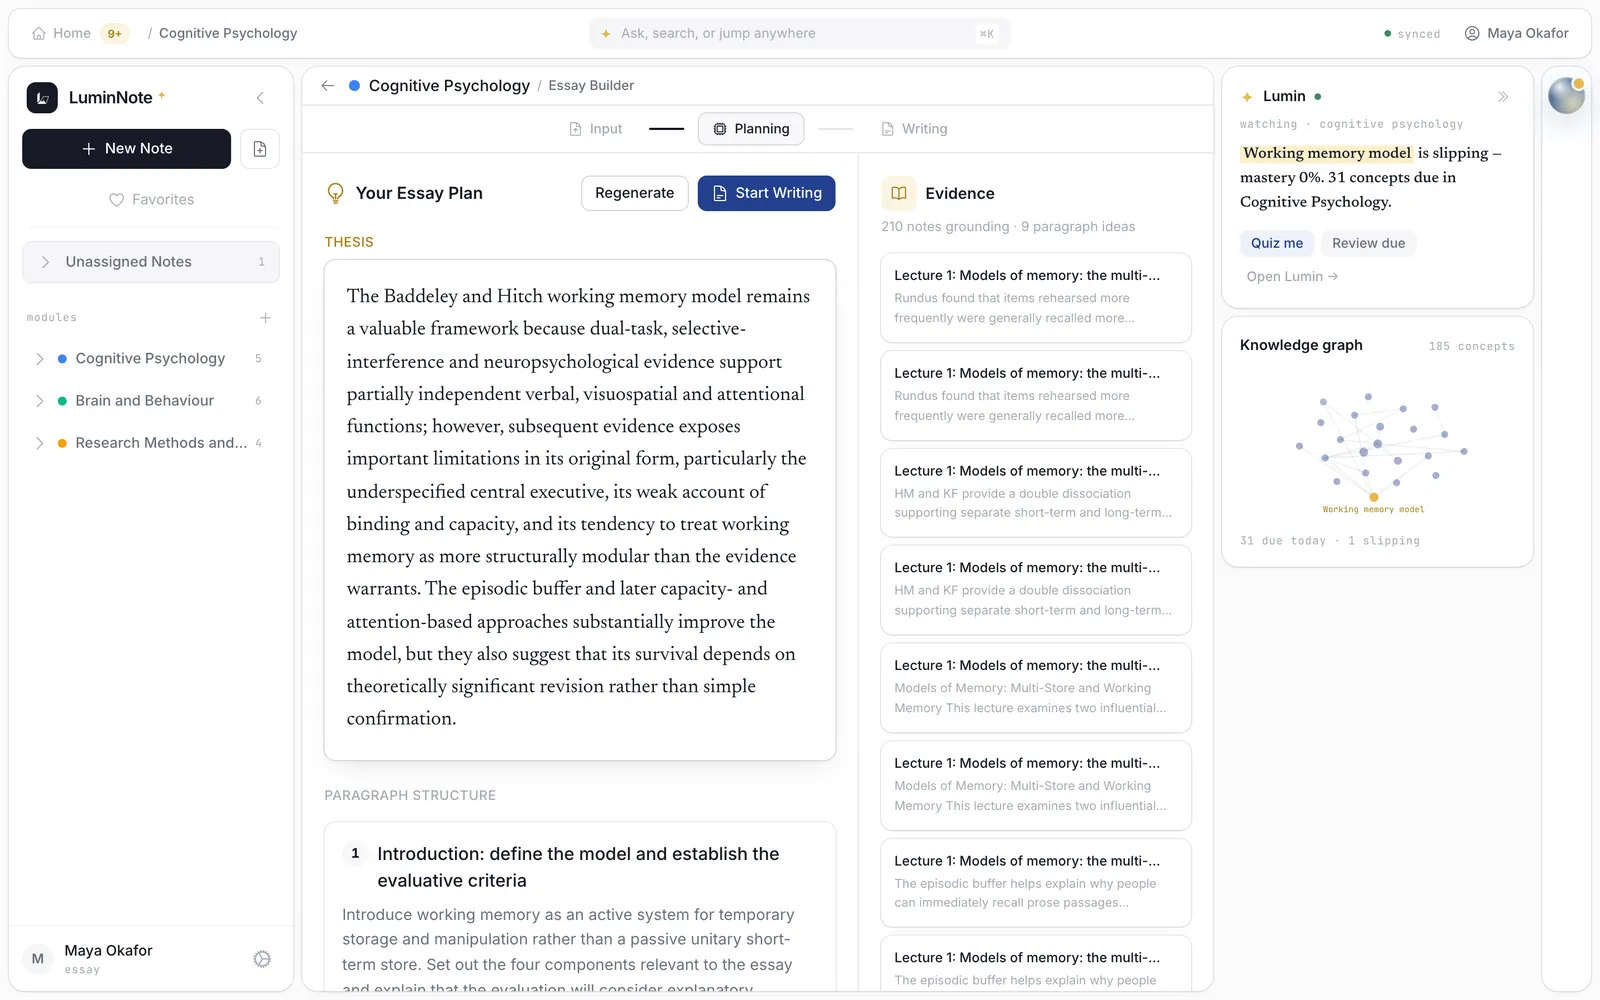Click the 9+ notifications badge

(x=115, y=33)
